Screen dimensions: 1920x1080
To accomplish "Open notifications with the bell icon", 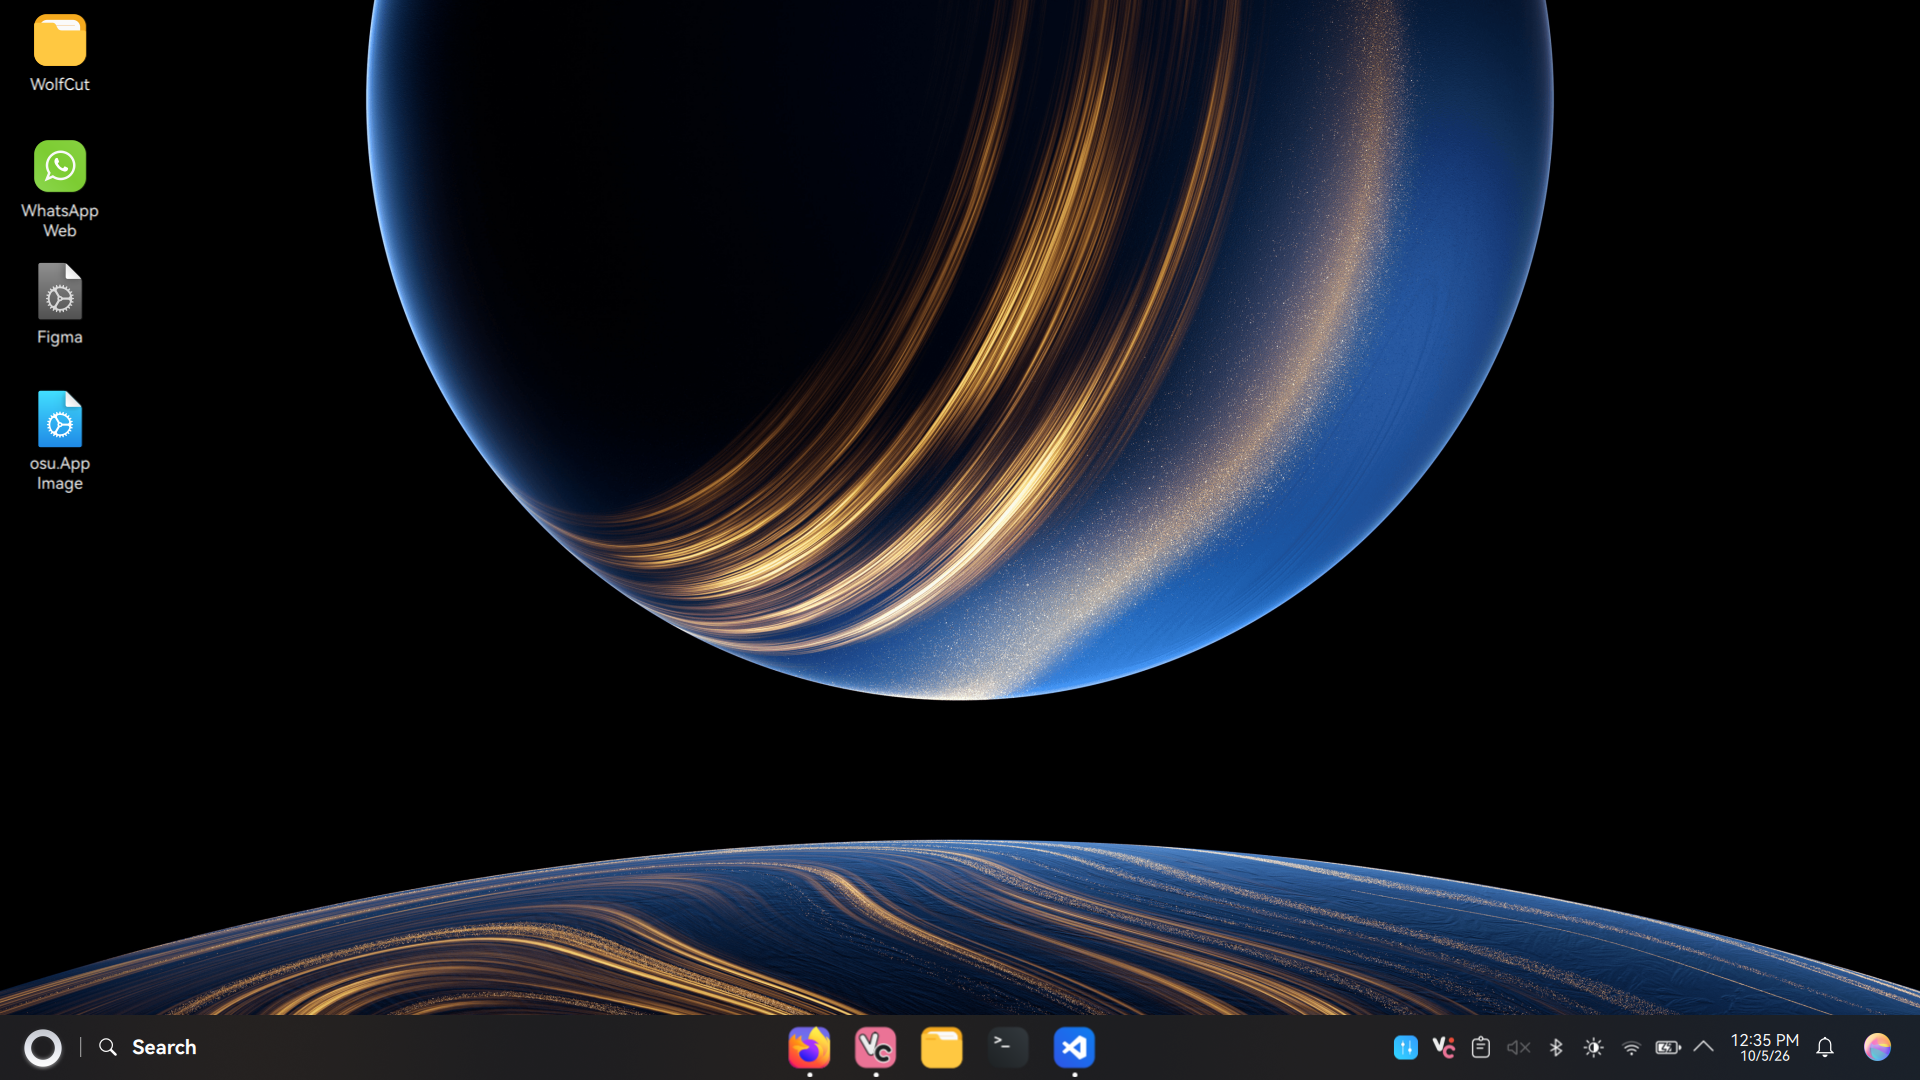I will [1825, 1047].
